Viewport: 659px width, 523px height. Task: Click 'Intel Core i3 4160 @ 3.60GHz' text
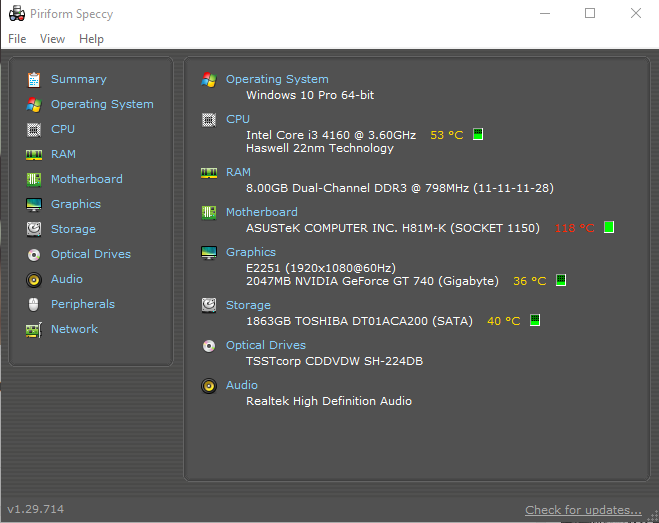click(331, 135)
